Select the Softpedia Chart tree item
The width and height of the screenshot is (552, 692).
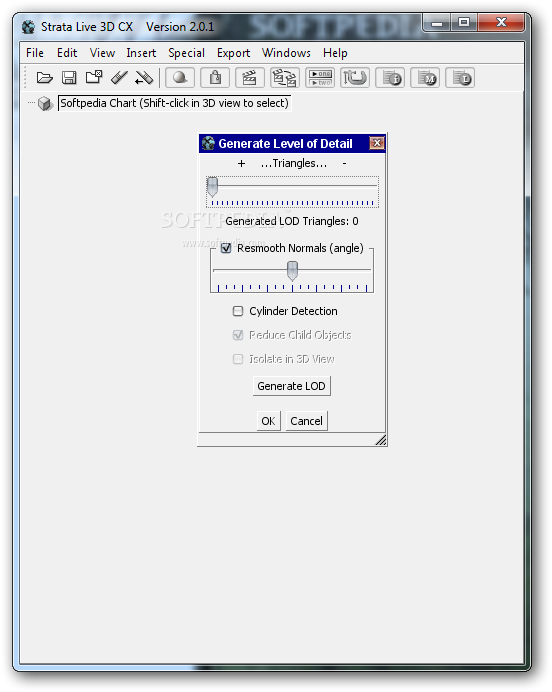pos(174,103)
